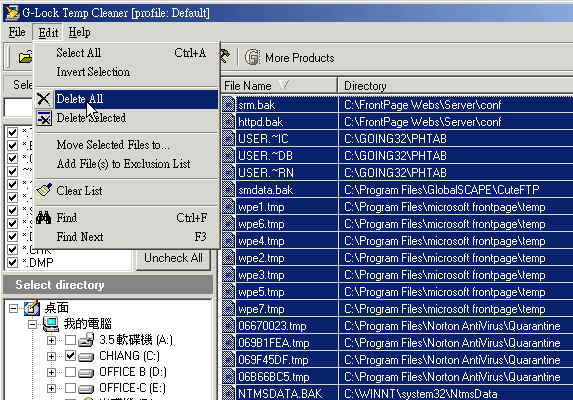The height and width of the screenshot is (400, 573).
Task: Click the G-Lock app icon in title bar
Action: point(12,13)
